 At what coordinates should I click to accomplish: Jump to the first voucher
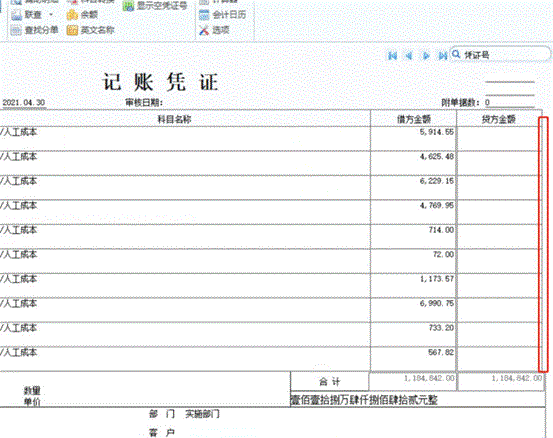(393, 56)
